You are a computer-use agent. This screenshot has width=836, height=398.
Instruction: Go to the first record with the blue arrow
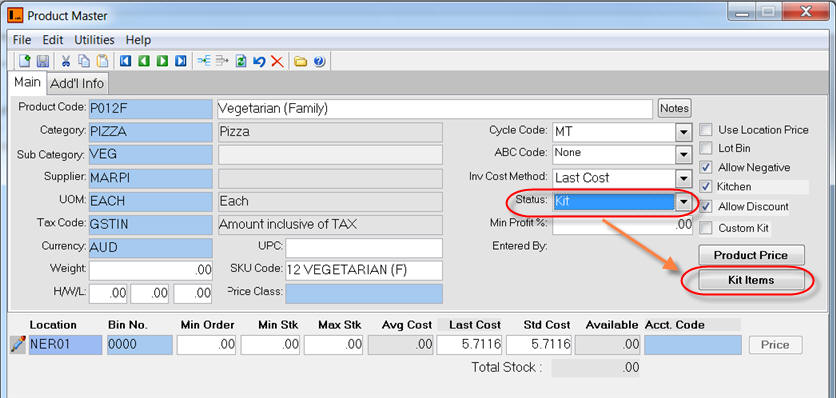tap(125, 61)
